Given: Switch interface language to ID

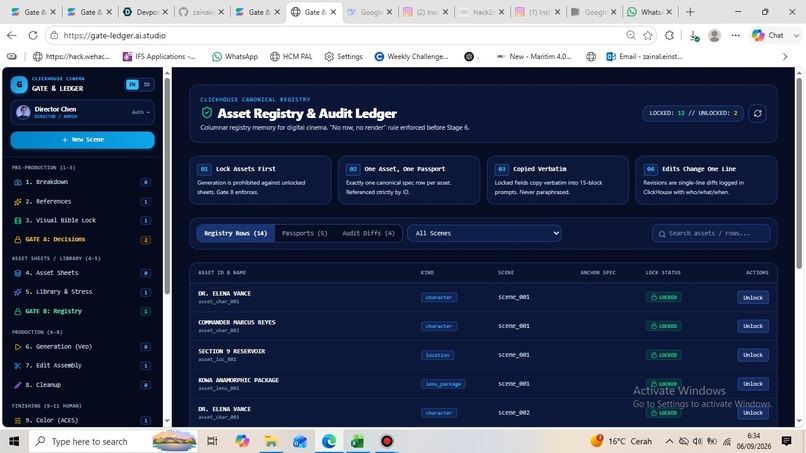Looking at the screenshot, I should pos(146,84).
